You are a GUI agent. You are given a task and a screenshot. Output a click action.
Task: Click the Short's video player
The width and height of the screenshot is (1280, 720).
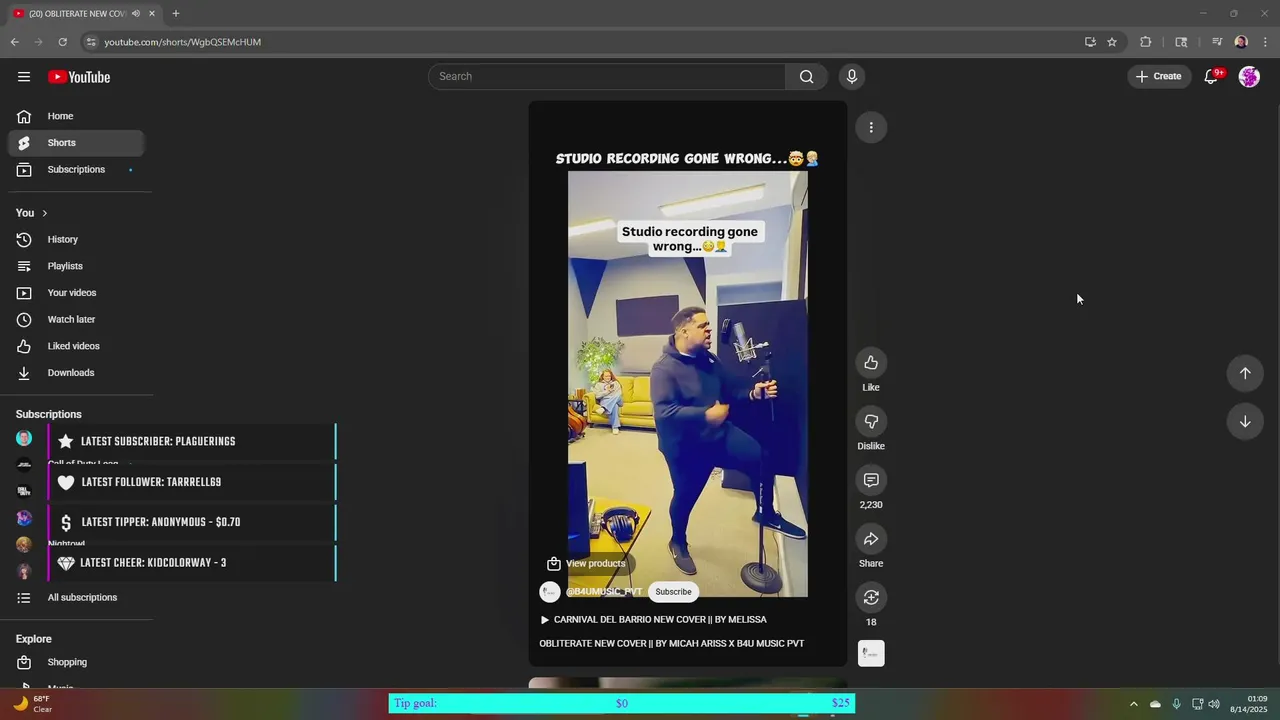[x=688, y=384]
